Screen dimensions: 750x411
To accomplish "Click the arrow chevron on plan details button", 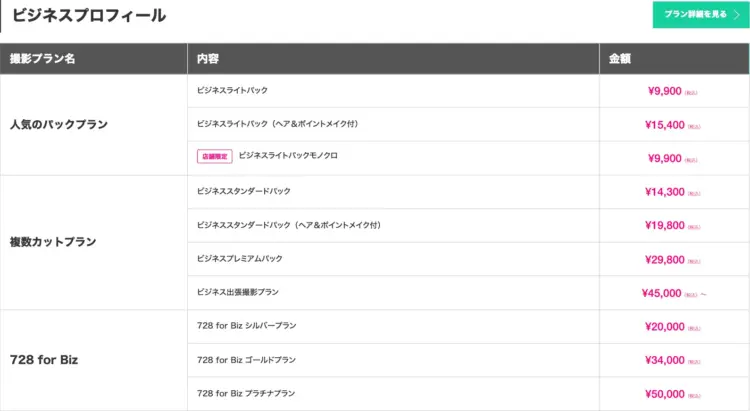I will pyautogui.click(x=736, y=15).
